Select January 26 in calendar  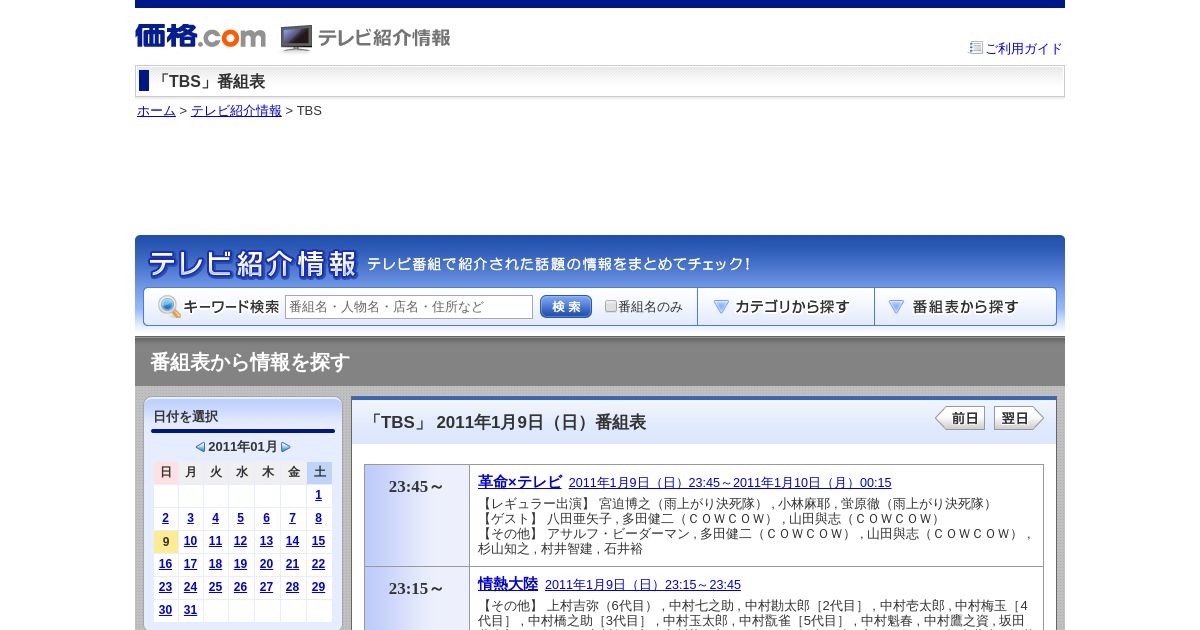(241, 587)
